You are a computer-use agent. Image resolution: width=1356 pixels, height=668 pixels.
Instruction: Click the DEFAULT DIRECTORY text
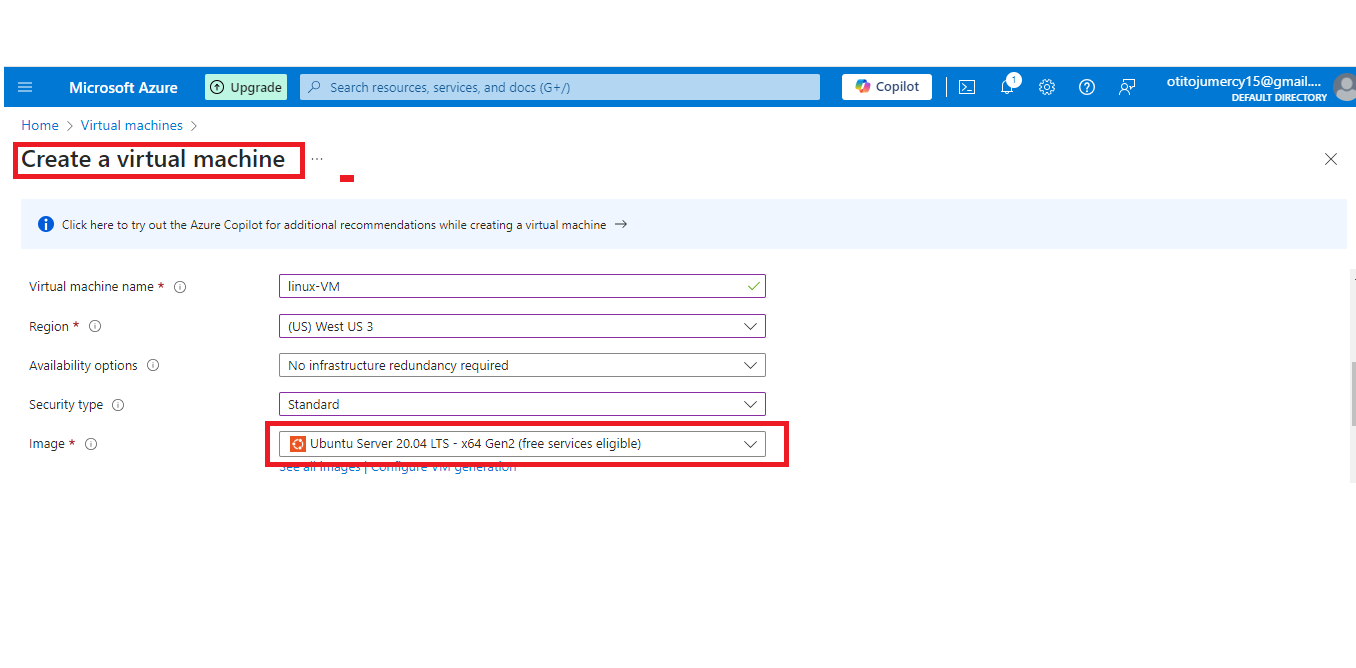pos(1279,98)
